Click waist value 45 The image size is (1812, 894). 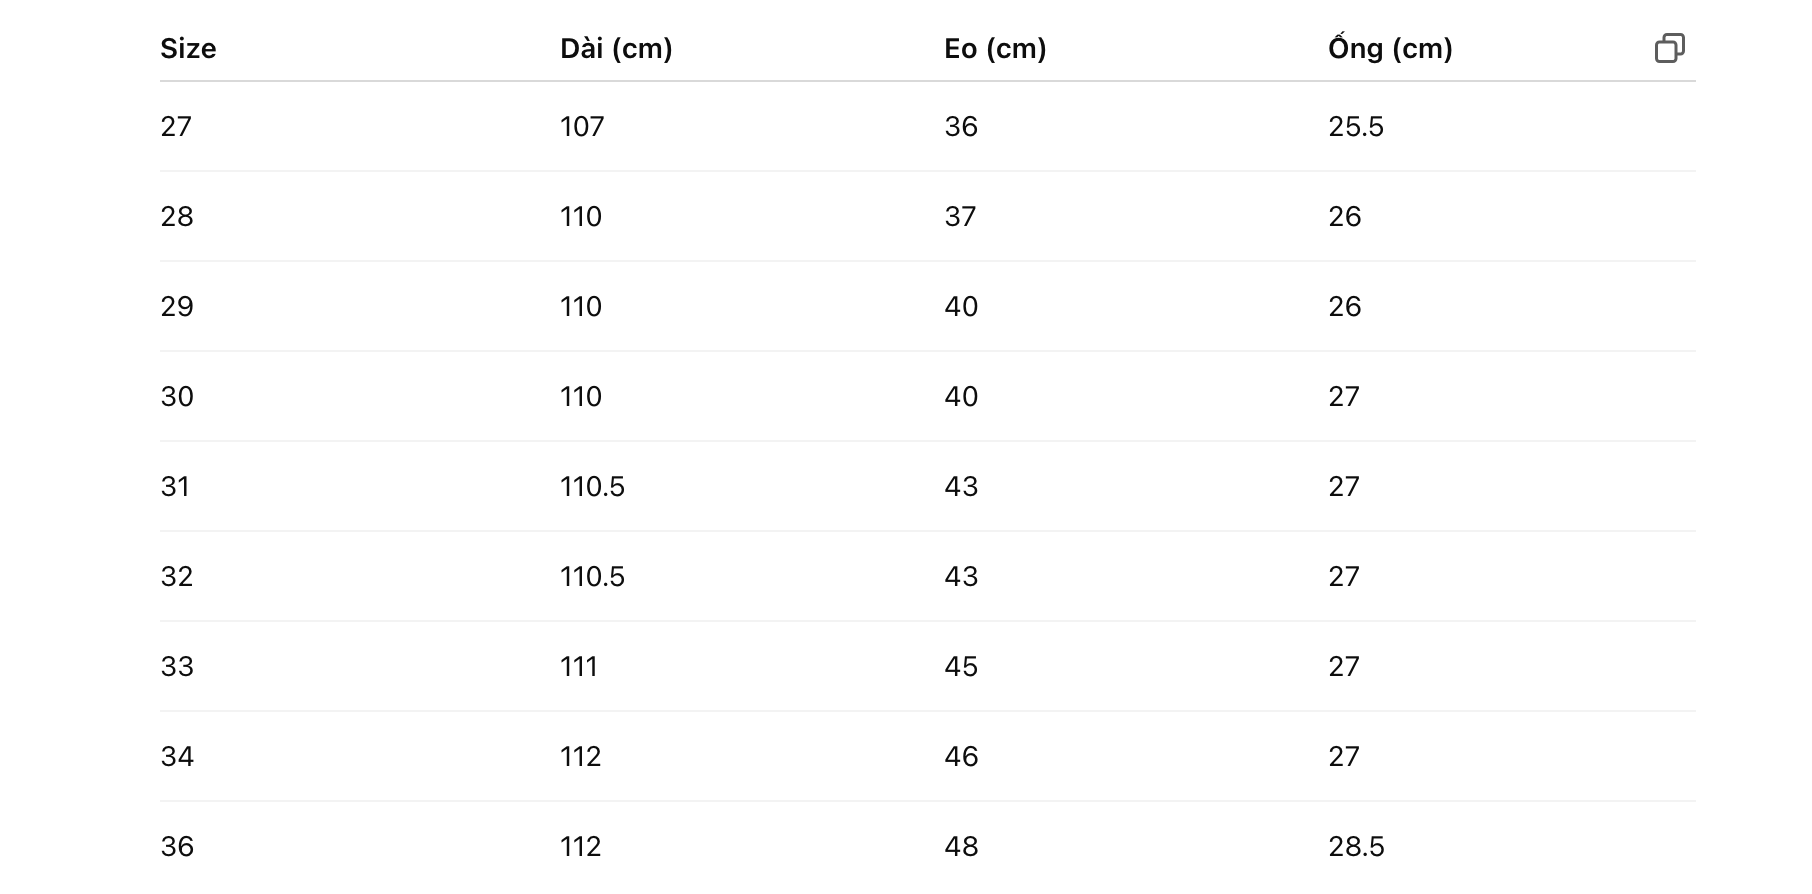click(x=961, y=666)
